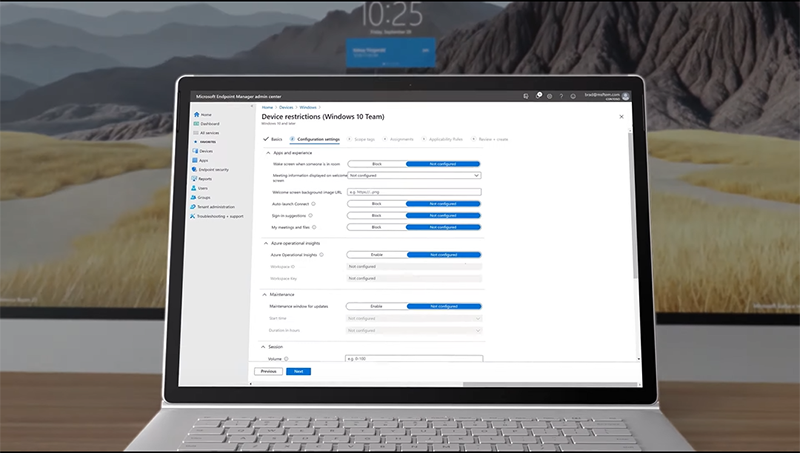
Task: Open Tenant administration icon
Action: coord(193,207)
